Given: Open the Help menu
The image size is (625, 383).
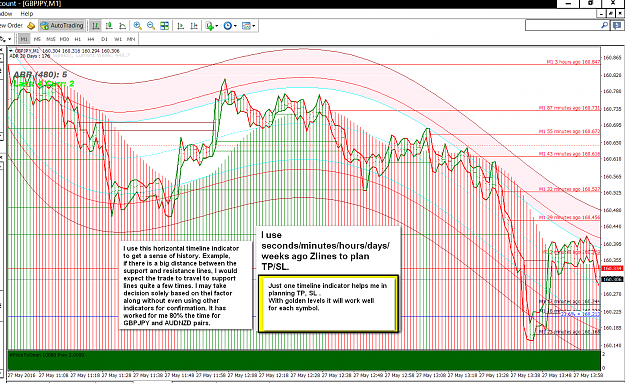Looking at the screenshot, I should pos(27,14).
